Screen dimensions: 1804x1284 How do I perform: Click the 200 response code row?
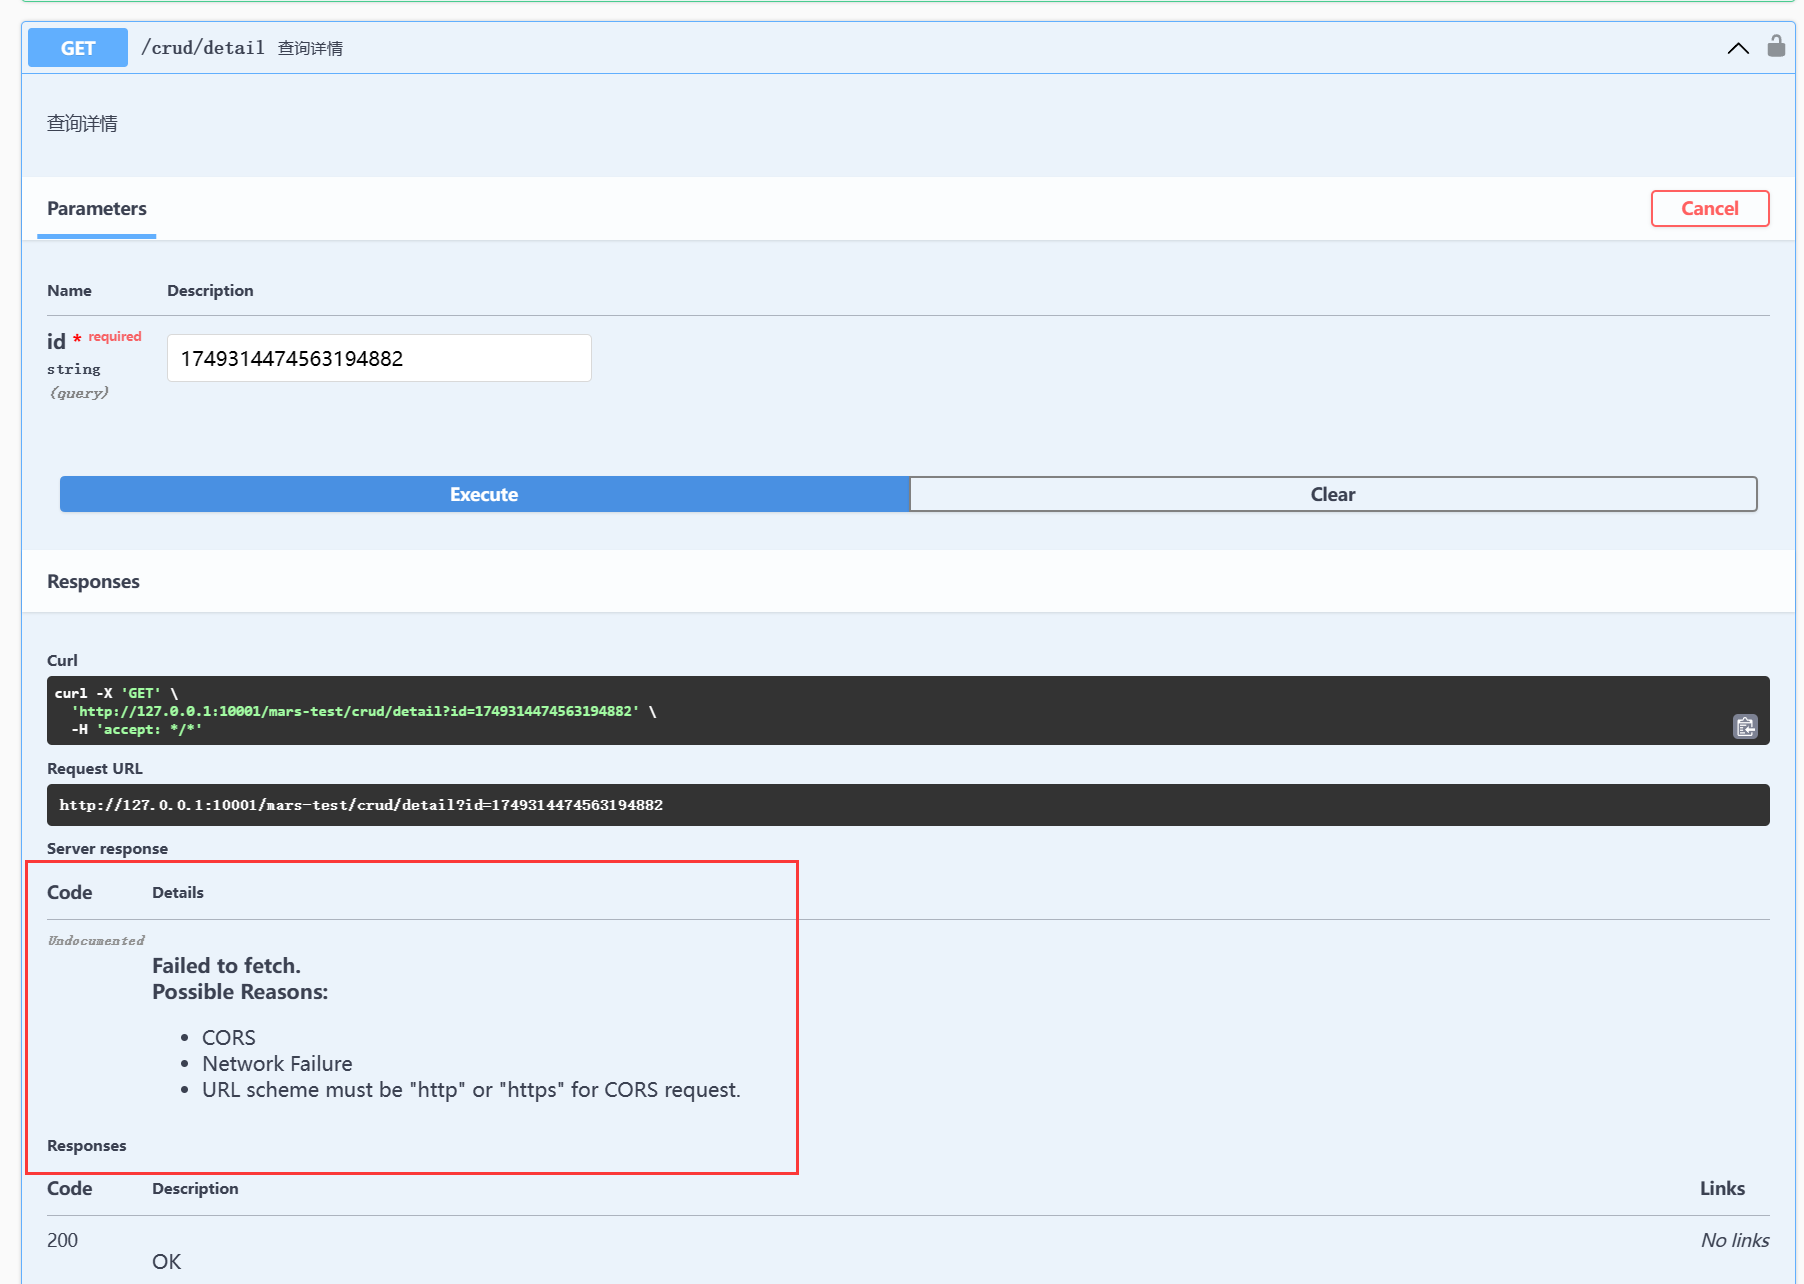pyautogui.click(x=62, y=1240)
